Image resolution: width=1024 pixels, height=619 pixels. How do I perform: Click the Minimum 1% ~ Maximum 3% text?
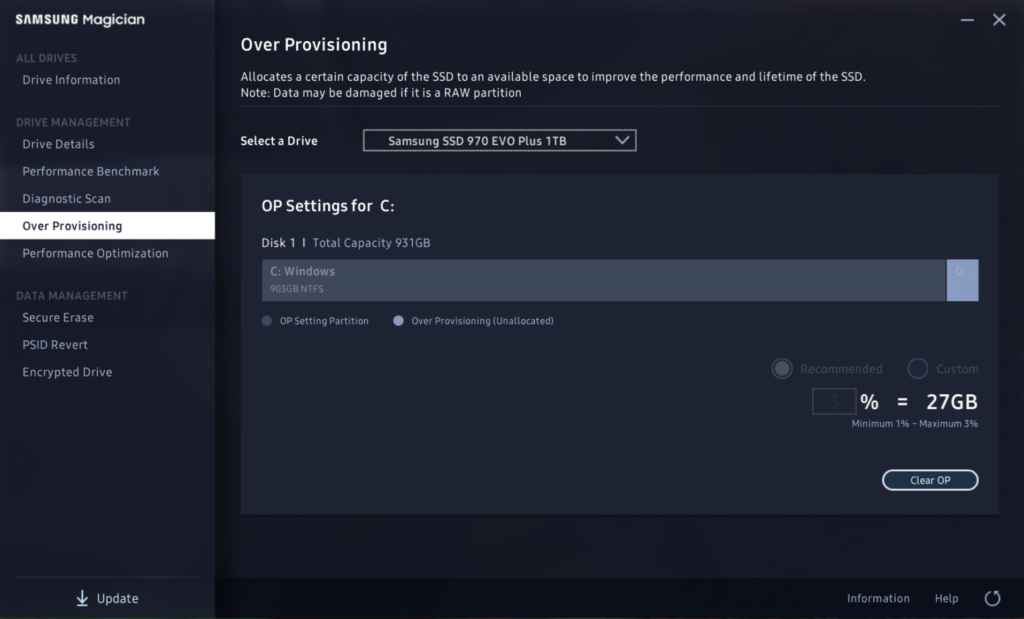point(914,424)
